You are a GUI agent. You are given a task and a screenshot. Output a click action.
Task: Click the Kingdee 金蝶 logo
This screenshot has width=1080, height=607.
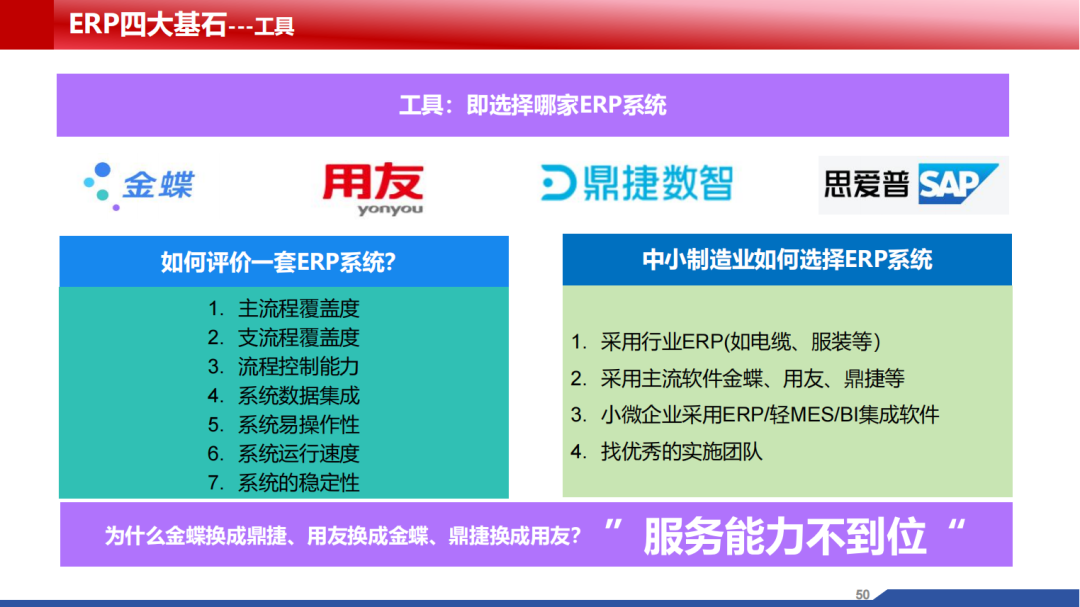tap(139, 185)
